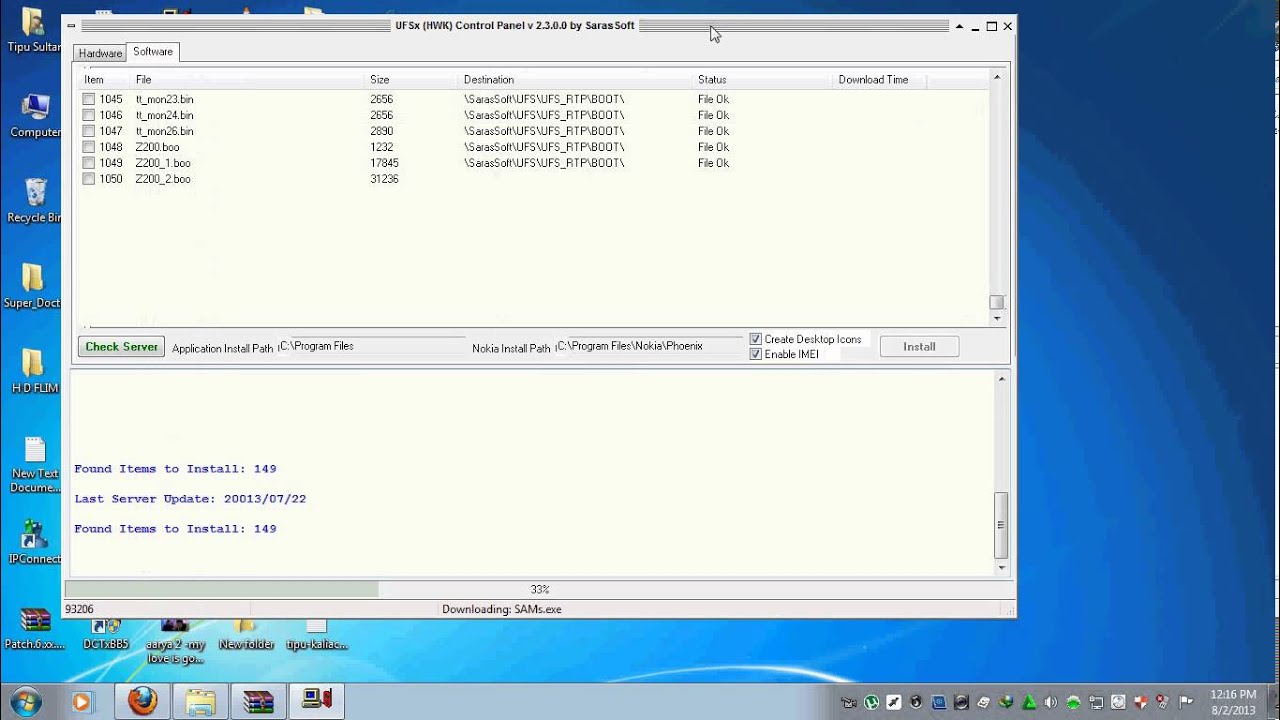Screen dimensions: 1280x720
Task: Tick the checkbox for item 1046 tt_mon24.bin
Action: [x=89, y=115]
